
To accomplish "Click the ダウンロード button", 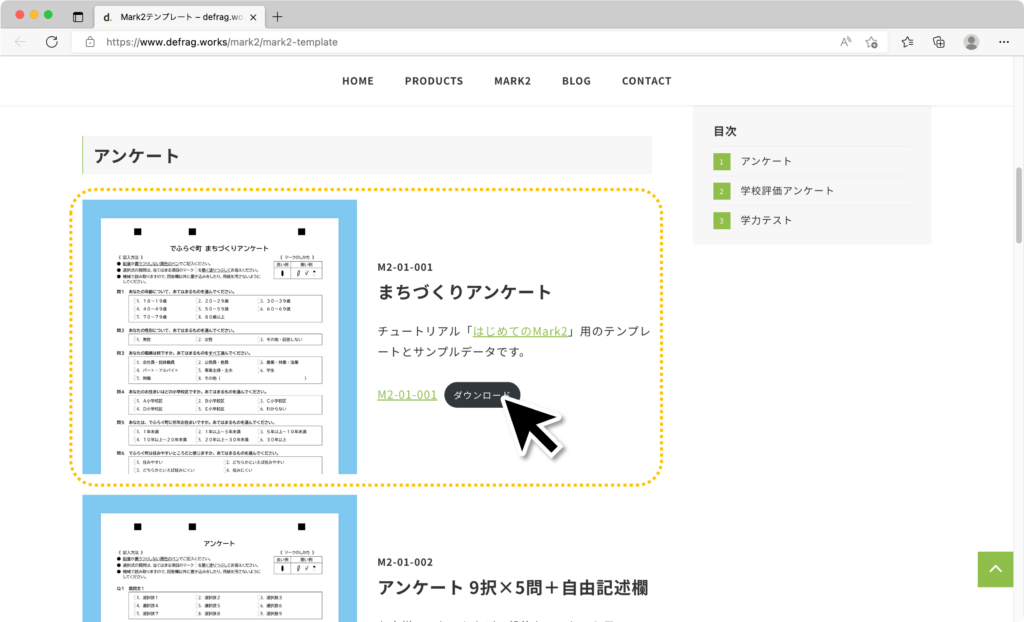I will click(482, 395).
